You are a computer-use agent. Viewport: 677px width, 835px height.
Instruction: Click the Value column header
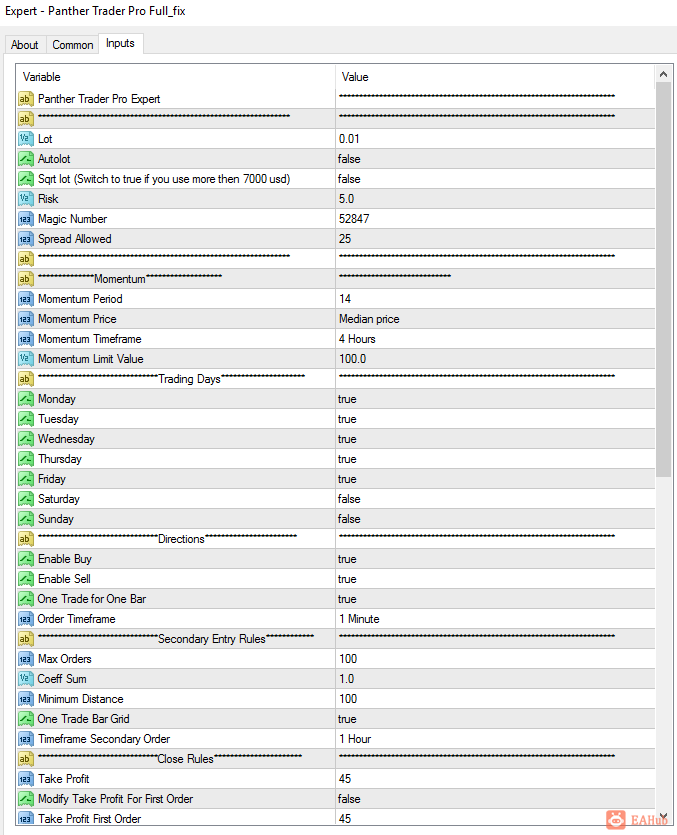click(355, 77)
